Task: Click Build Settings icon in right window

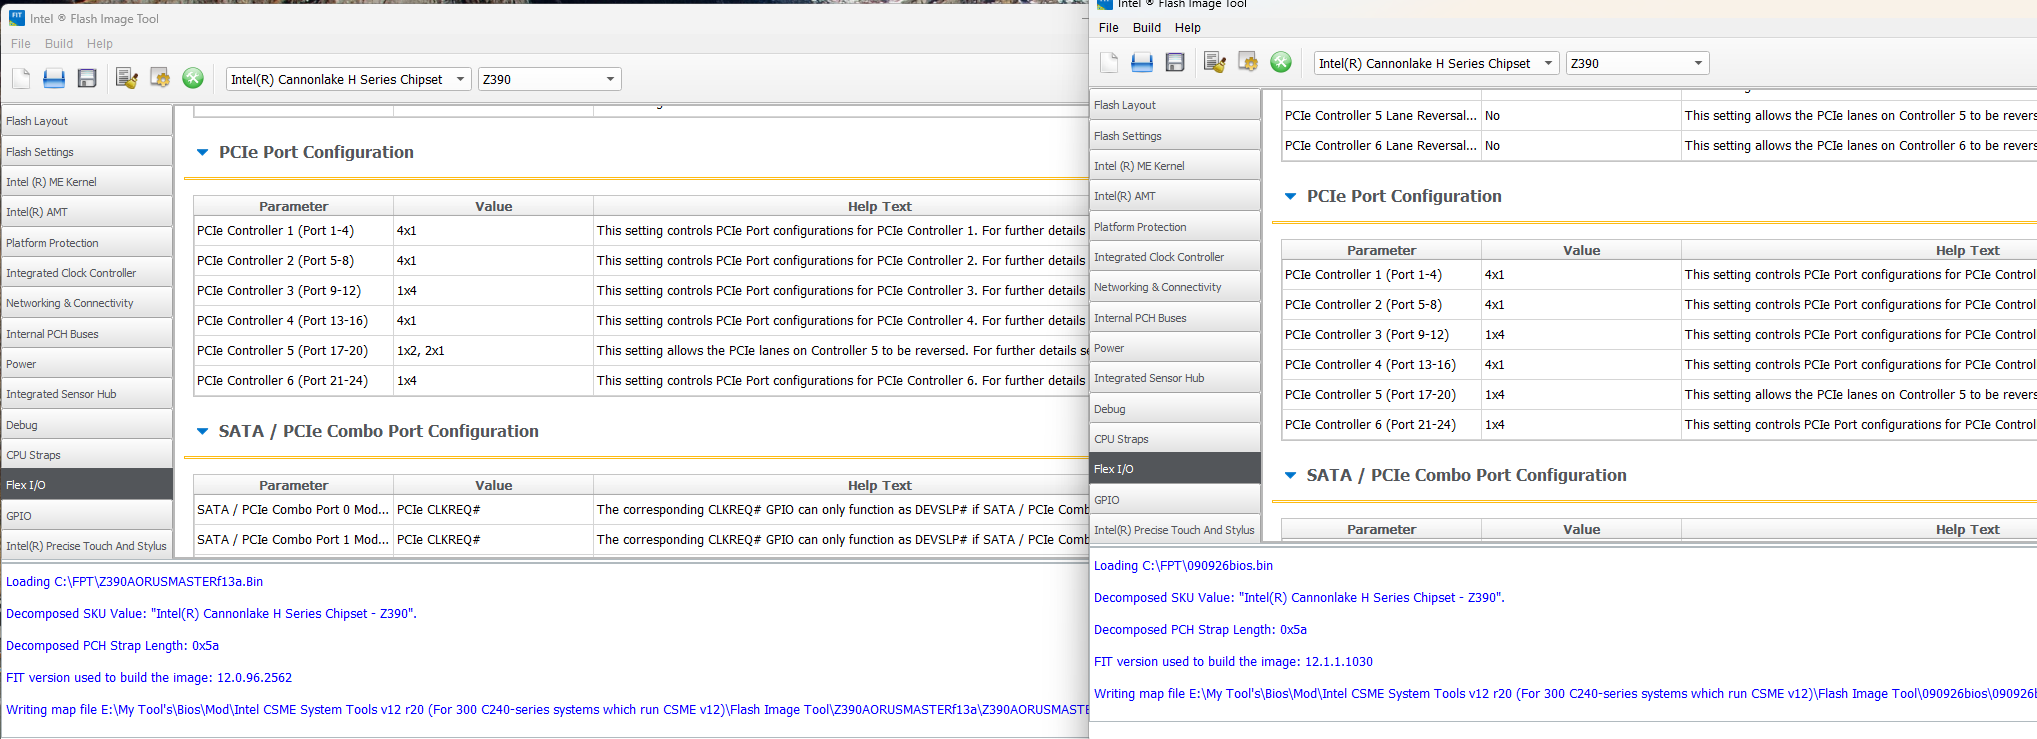Action: (x=1215, y=63)
